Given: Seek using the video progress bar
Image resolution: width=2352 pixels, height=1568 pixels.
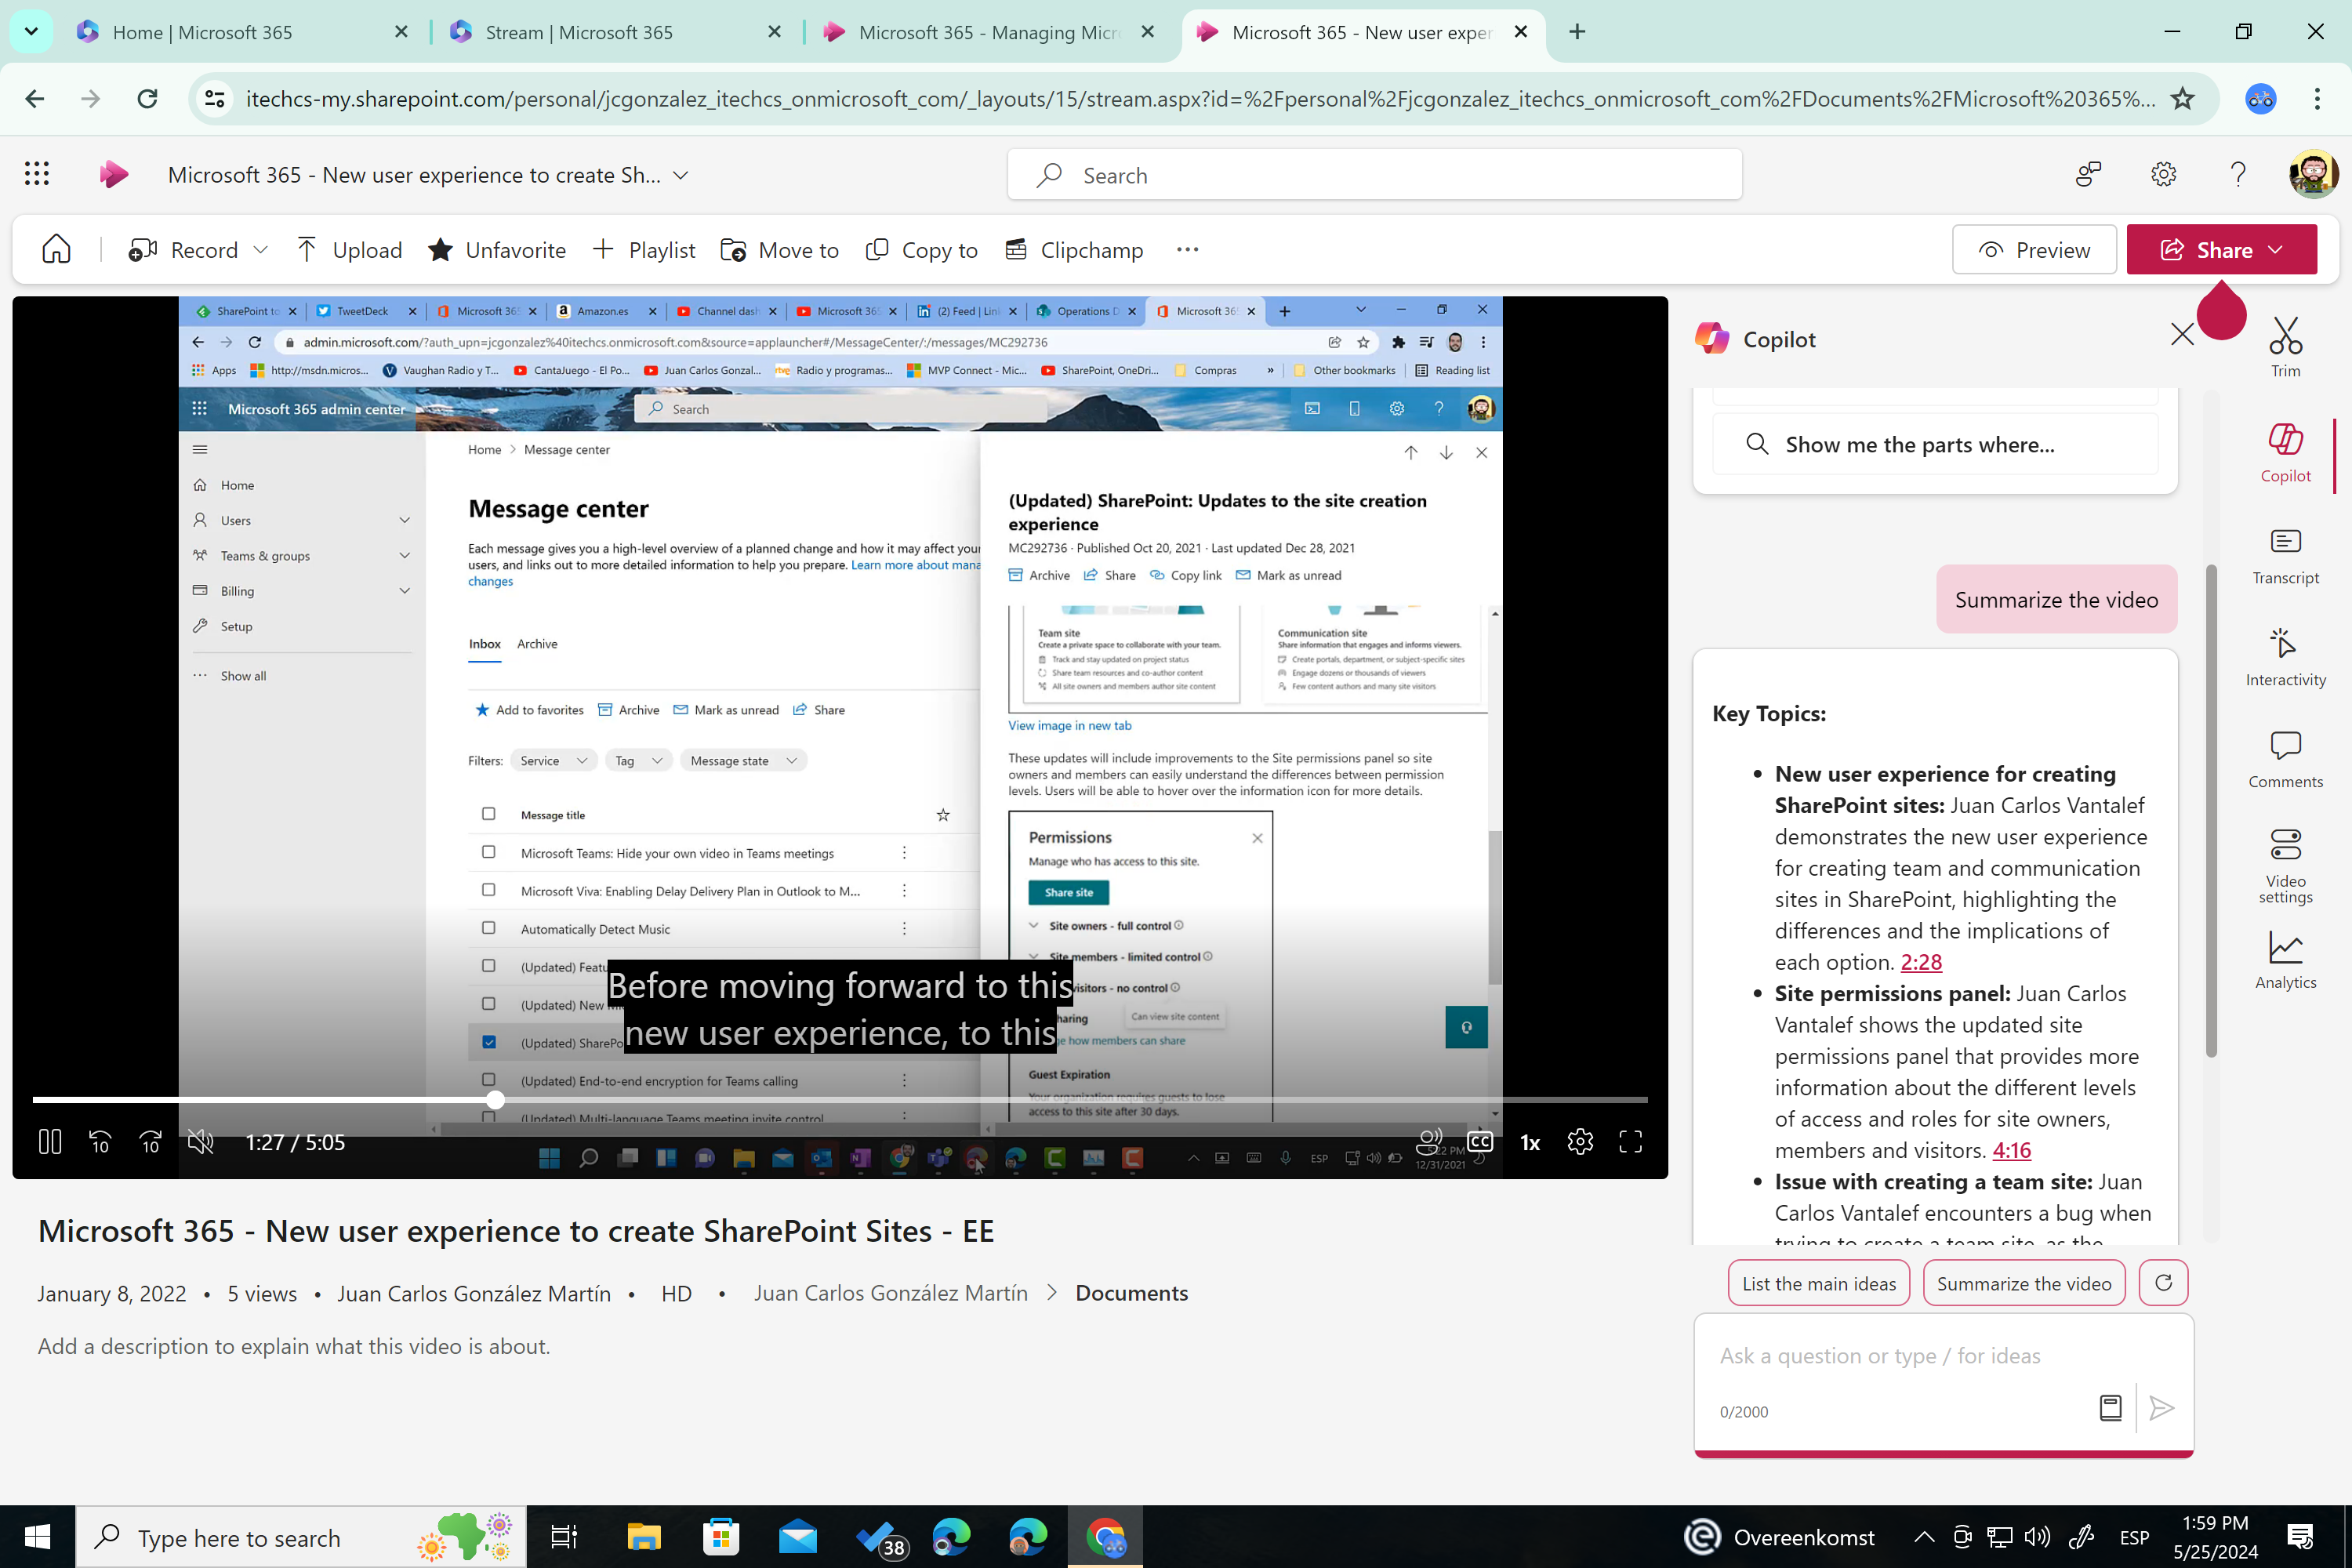Looking at the screenshot, I should [494, 1099].
